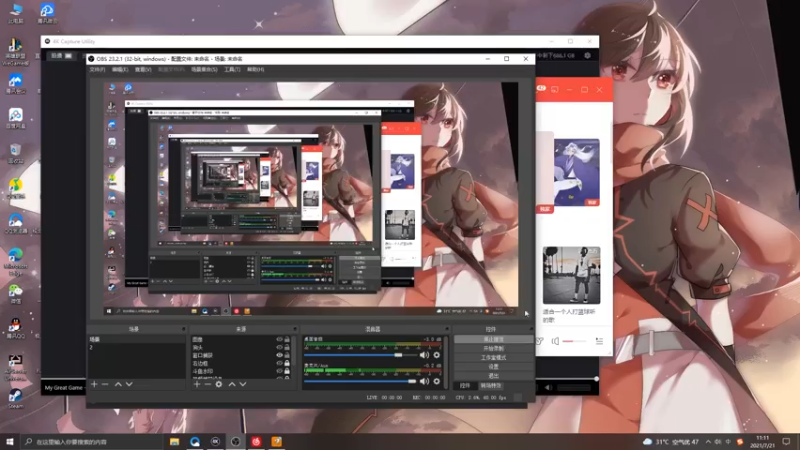Add a new scene with the plus button
Image resolution: width=800 pixels, height=450 pixels.
94,384
